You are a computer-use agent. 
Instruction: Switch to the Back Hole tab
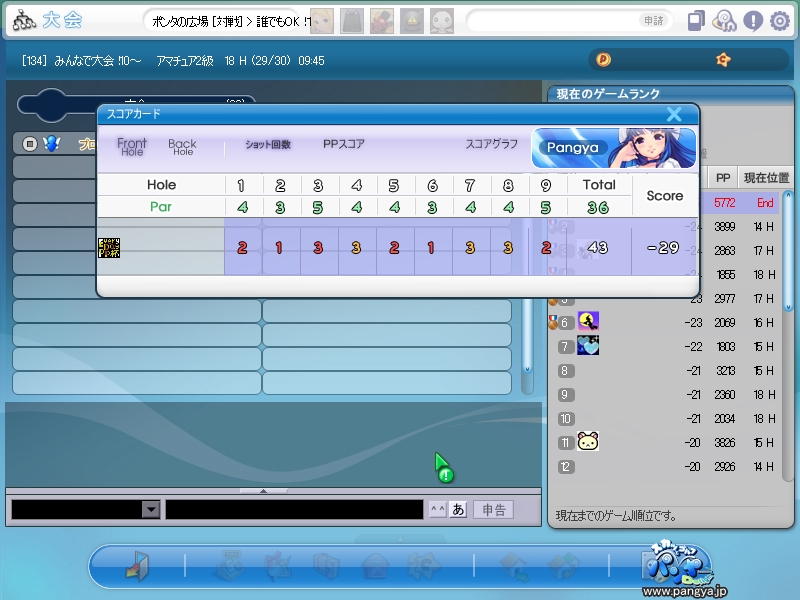[x=182, y=147]
